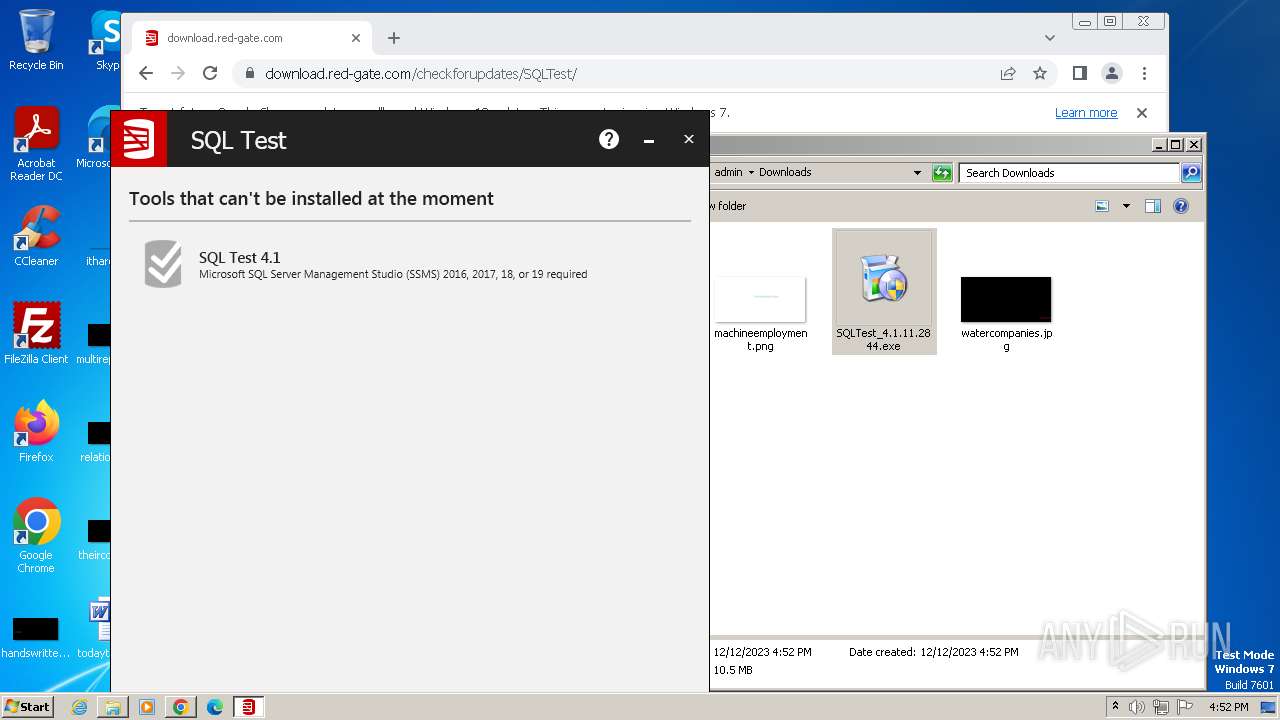Click Learn more link in Chrome infobar
Image resolution: width=1280 pixels, height=720 pixels.
(x=1086, y=113)
